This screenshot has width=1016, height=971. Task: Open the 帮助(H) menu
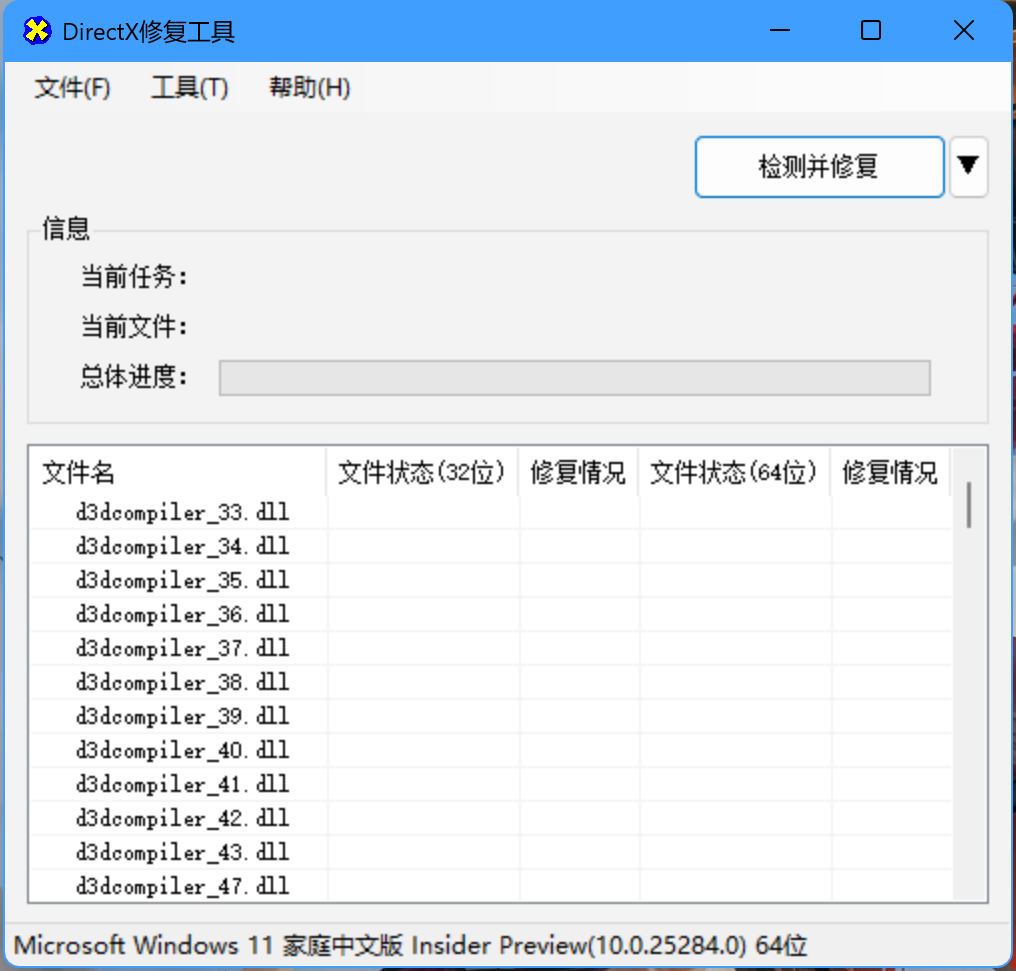tap(310, 87)
